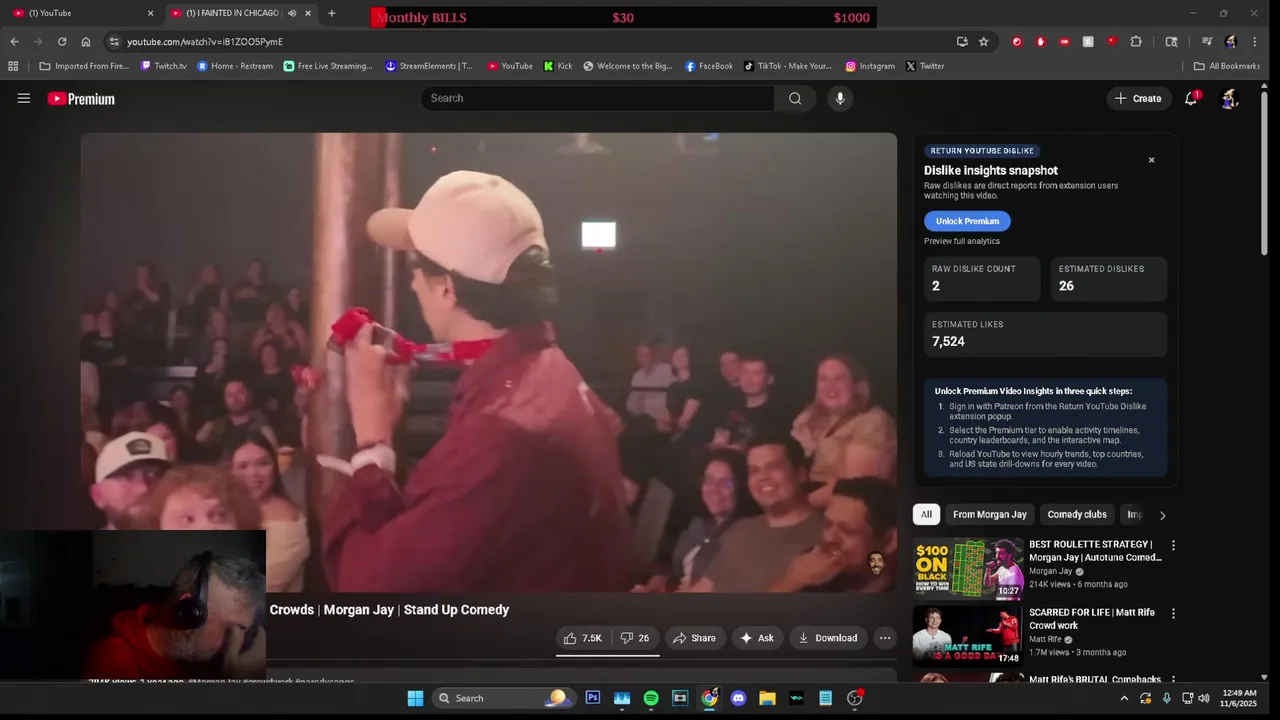Dislike the video showing 26
This screenshot has width=1280, height=720.
(634, 638)
